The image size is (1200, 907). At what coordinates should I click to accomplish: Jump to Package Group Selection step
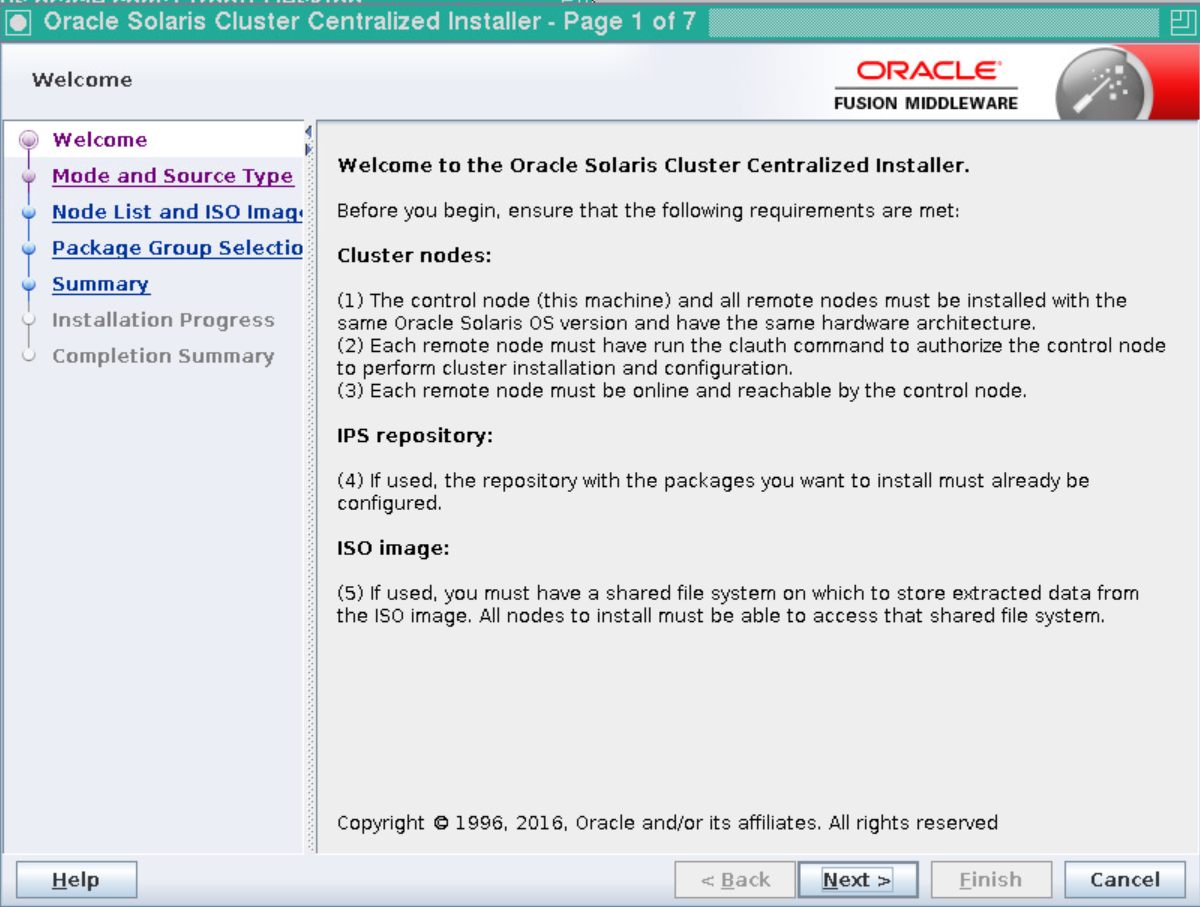click(177, 248)
